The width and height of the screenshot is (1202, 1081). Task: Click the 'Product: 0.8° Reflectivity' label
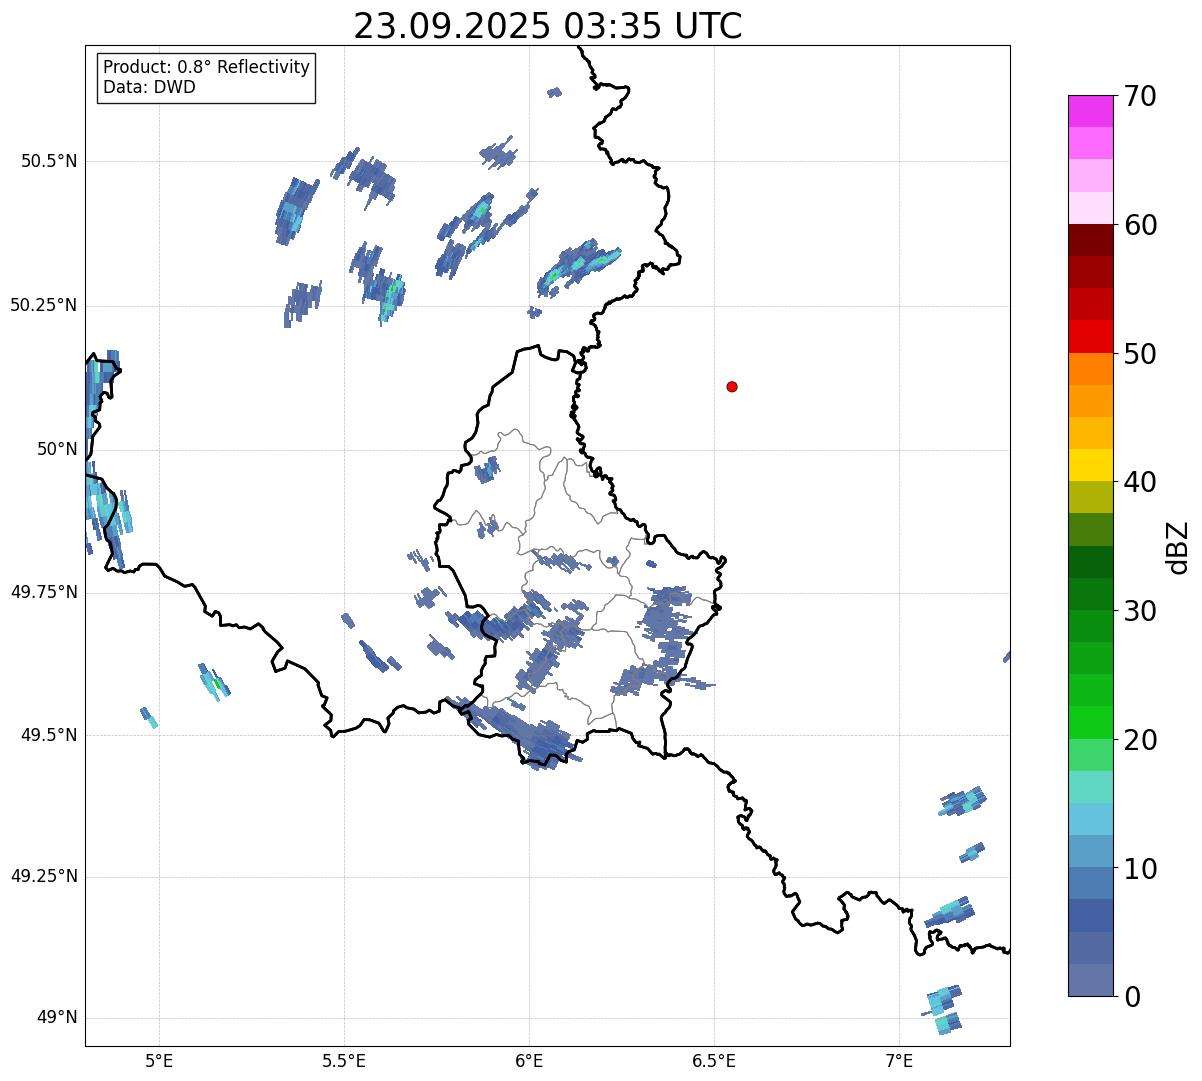pos(207,67)
